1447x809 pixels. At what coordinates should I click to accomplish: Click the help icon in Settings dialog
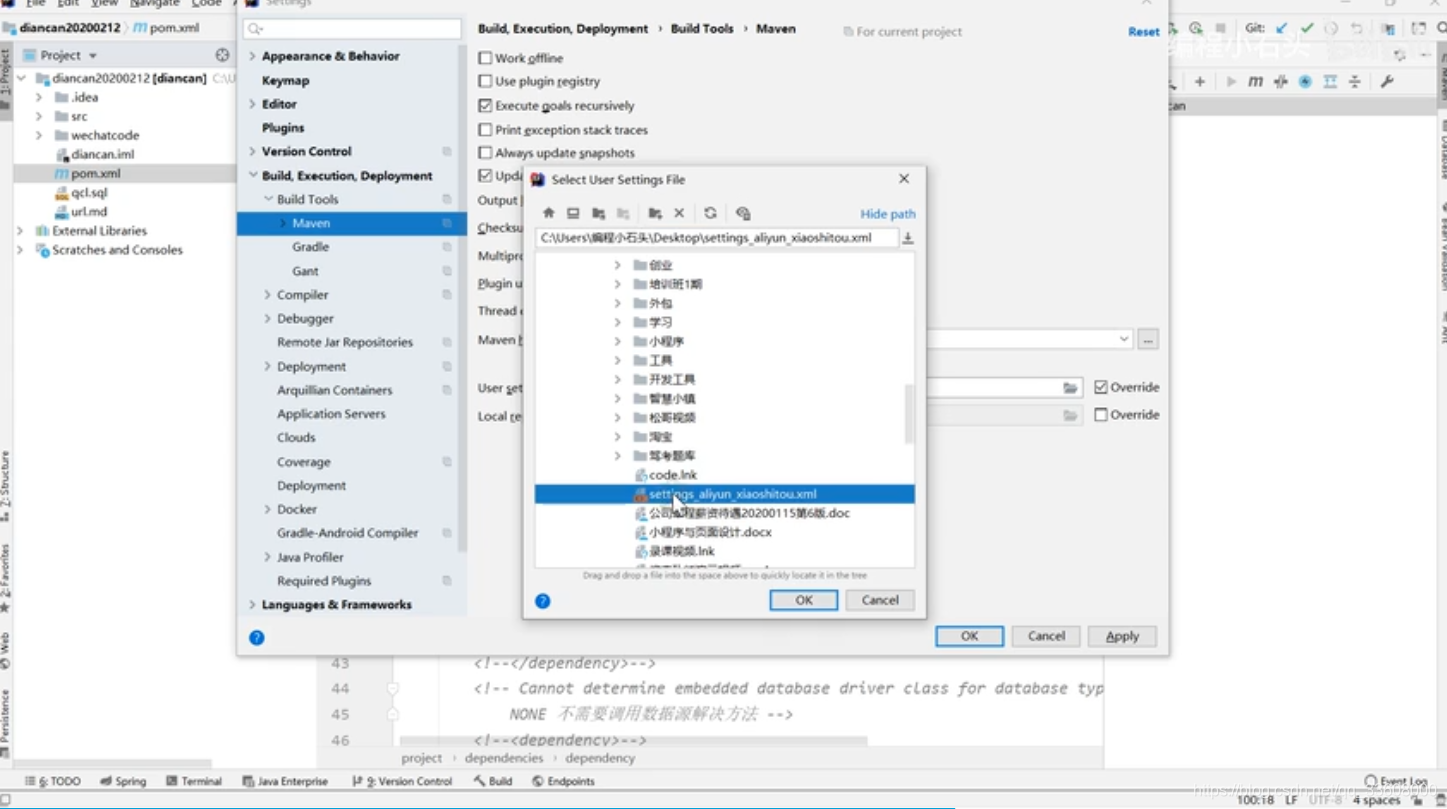pos(257,637)
